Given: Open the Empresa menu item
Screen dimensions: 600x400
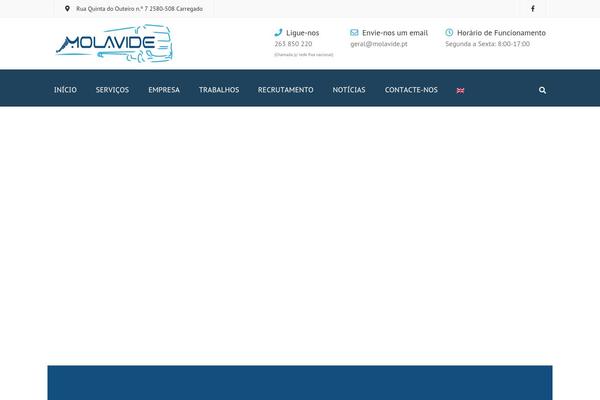Looking at the screenshot, I should pos(164,90).
